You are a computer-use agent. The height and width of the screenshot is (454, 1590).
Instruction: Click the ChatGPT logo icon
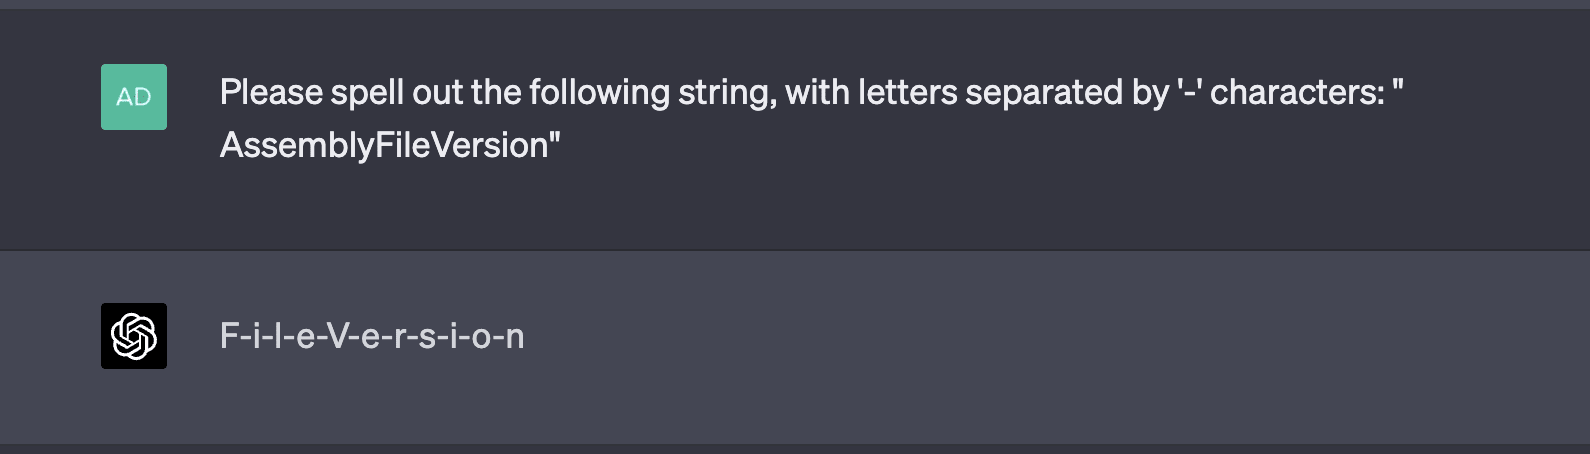[x=134, y=336]
